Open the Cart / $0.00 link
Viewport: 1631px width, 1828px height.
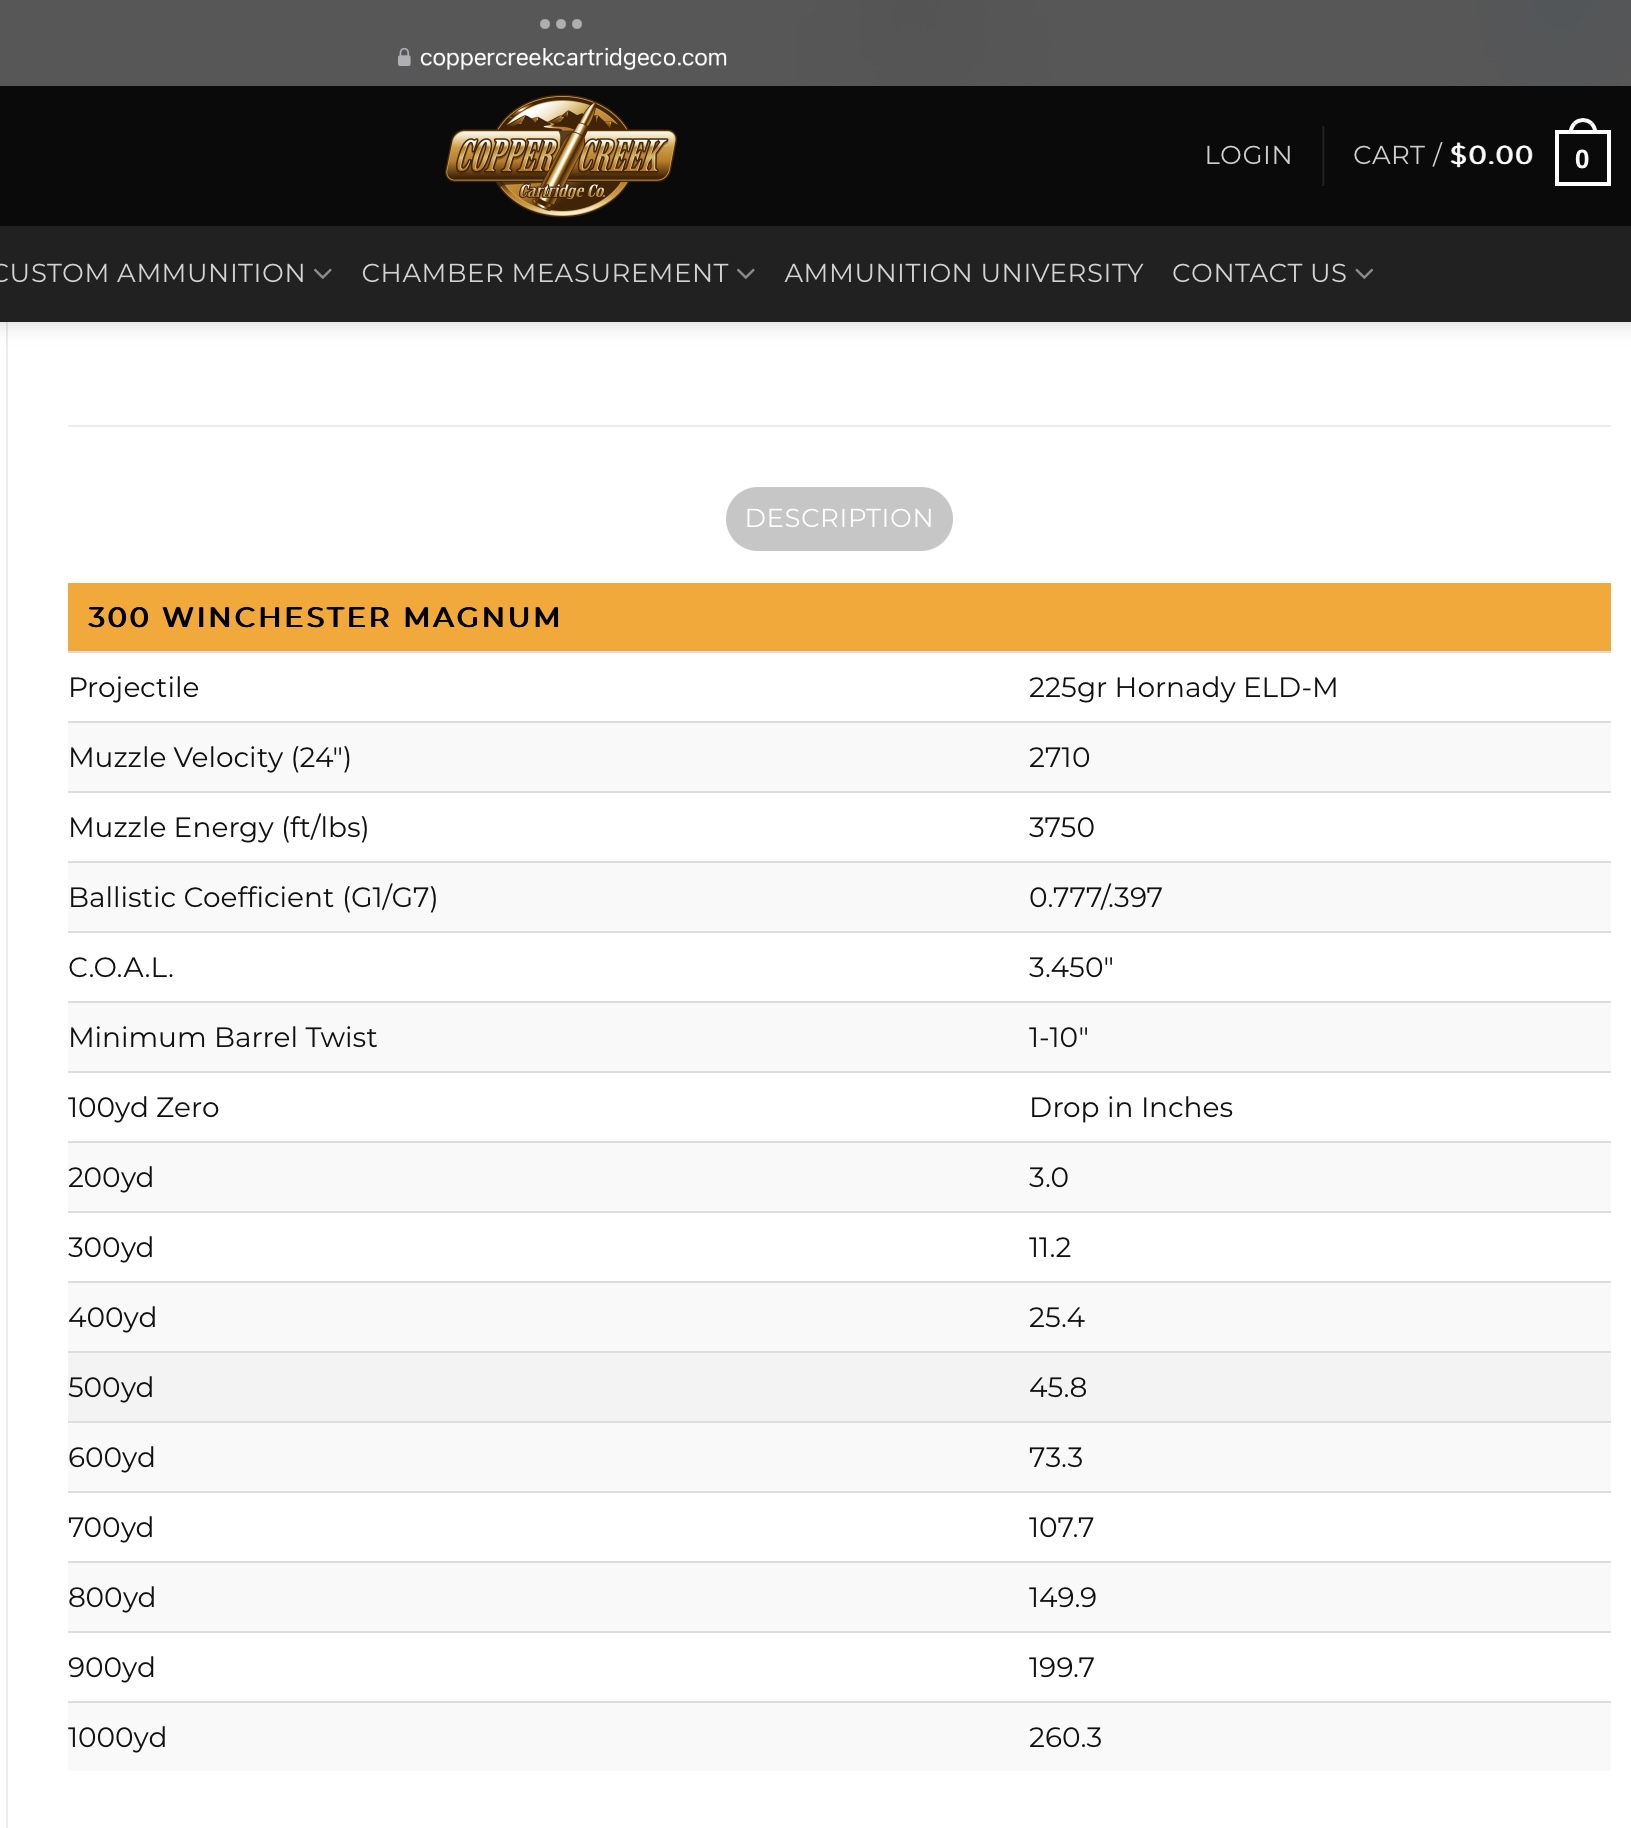pyautogui.click(x=1442, y=155)
